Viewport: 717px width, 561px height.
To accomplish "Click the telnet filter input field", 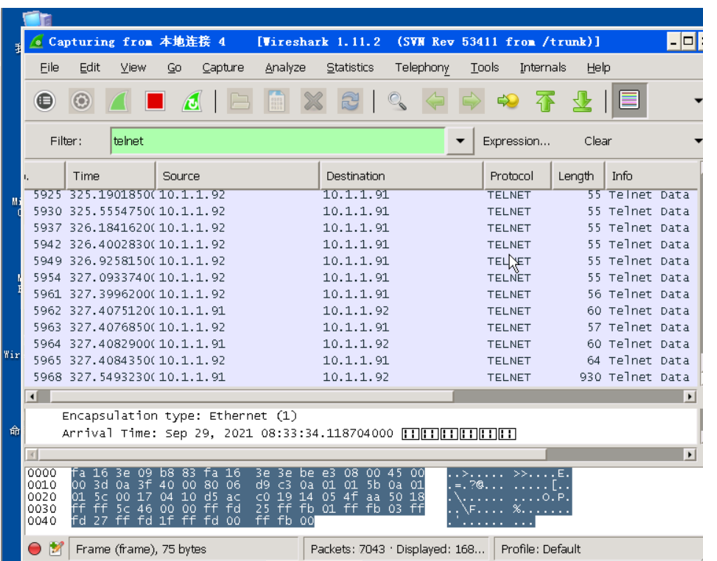I will [x=278, y=141].
